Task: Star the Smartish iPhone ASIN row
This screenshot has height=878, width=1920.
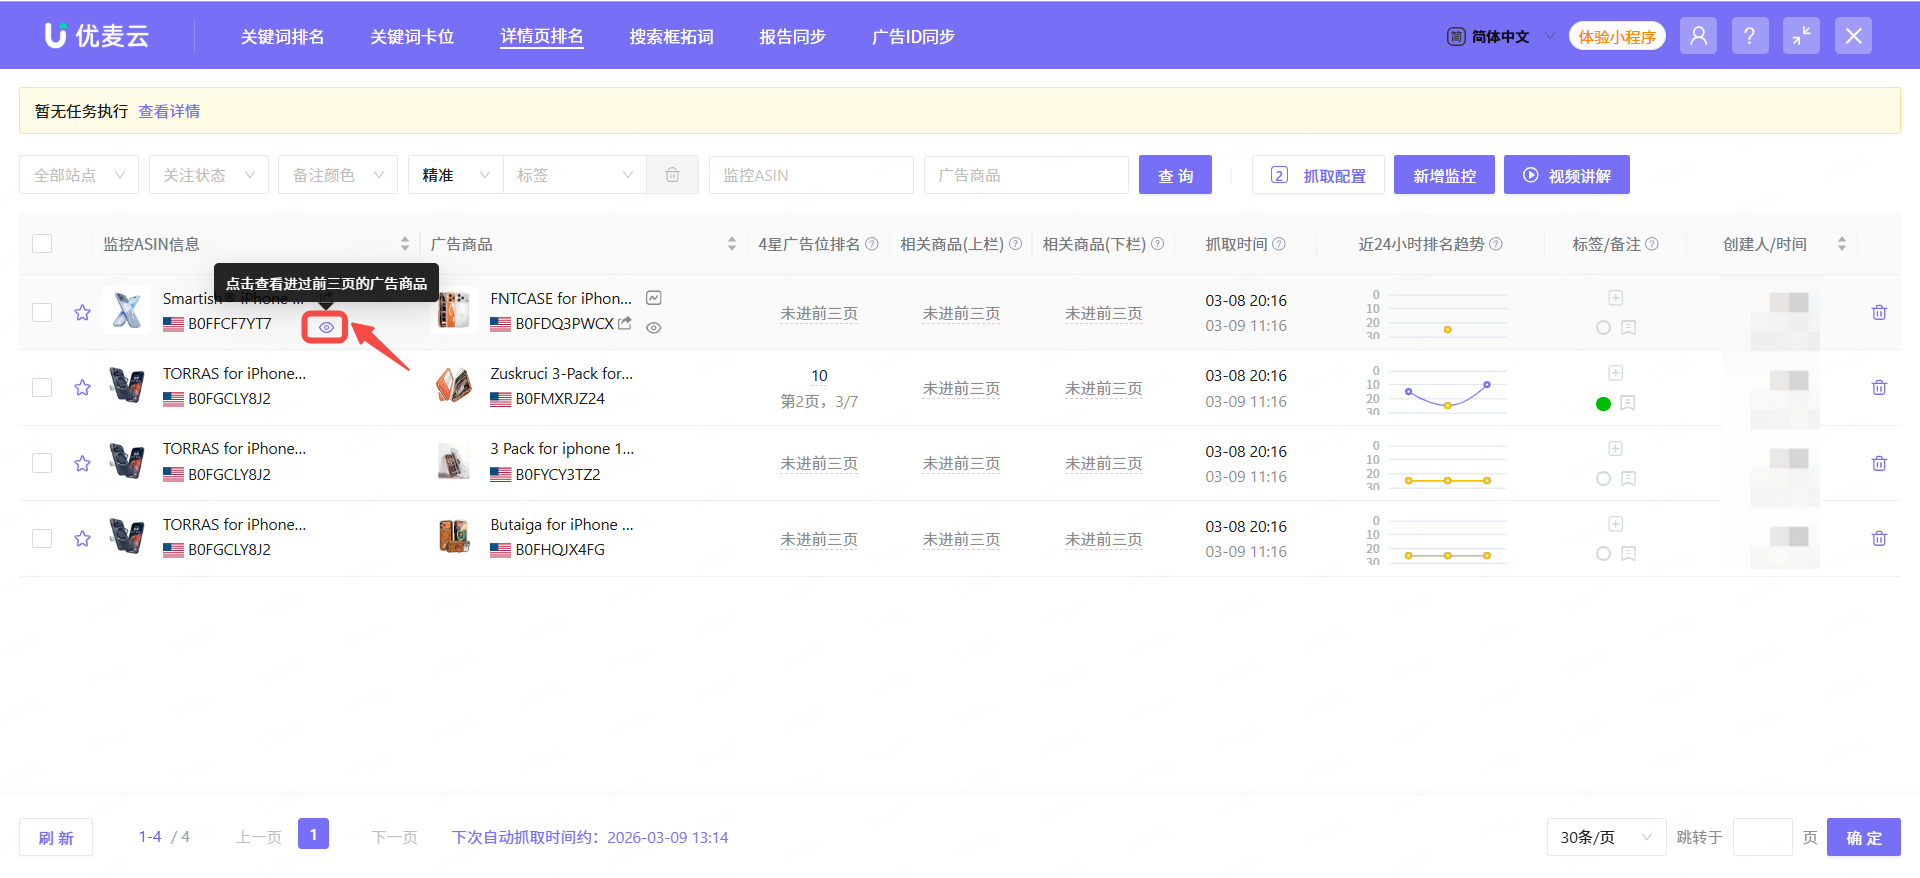Action: (82, 313)
